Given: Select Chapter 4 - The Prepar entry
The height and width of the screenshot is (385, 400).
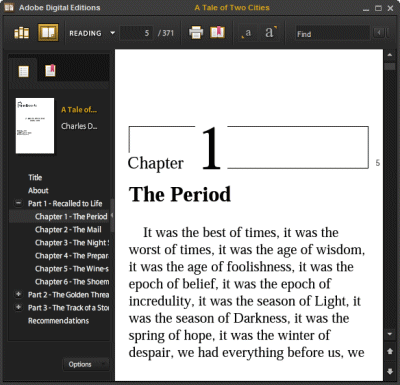Looking at the screenshot, I should point(72,256).
